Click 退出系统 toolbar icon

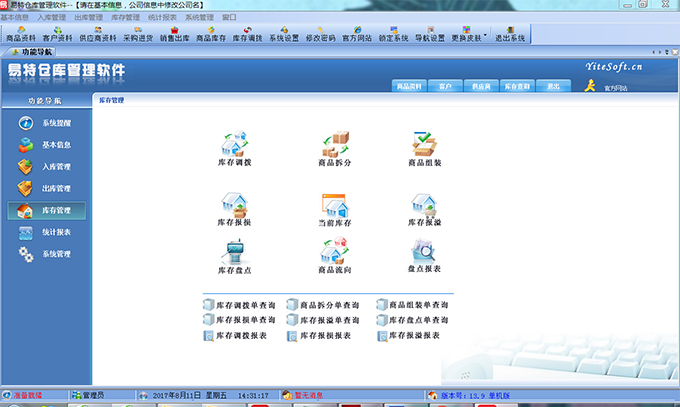click(x=510, y=34)
